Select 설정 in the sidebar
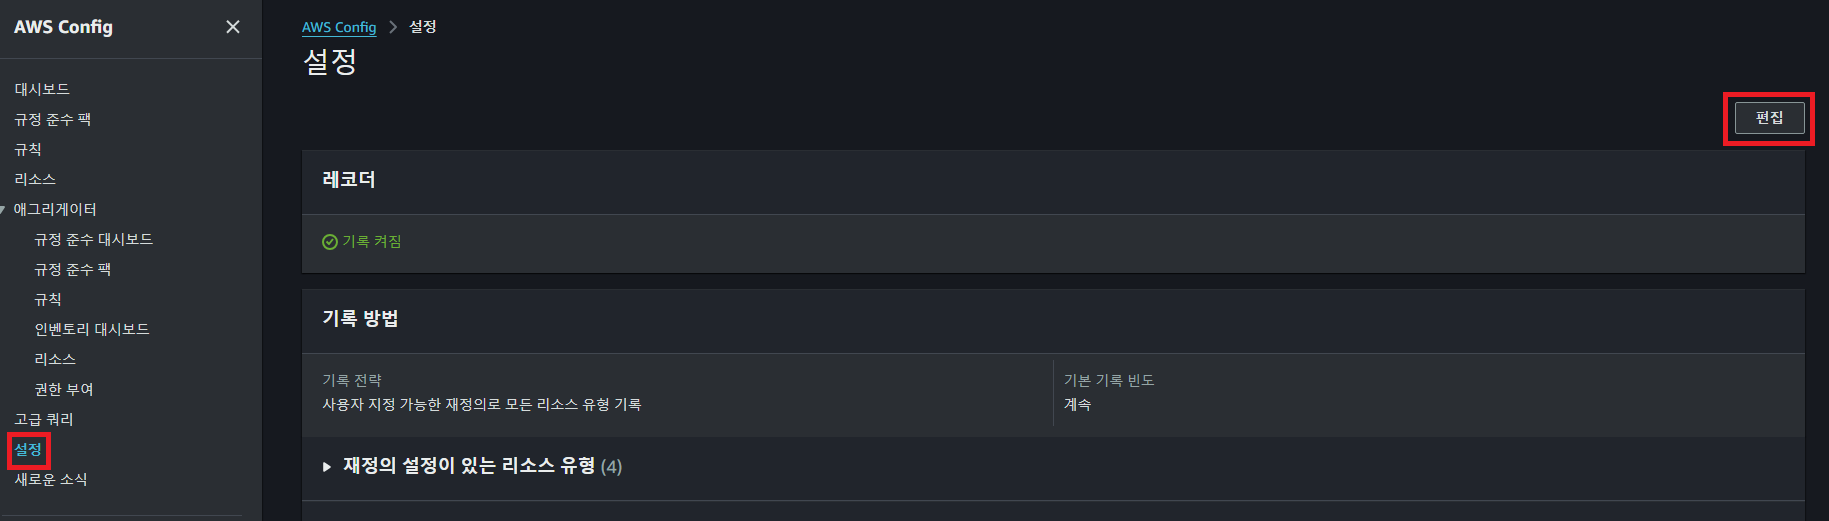The image size is (1829, 521). pyautogui.click(x=28, y=450)
